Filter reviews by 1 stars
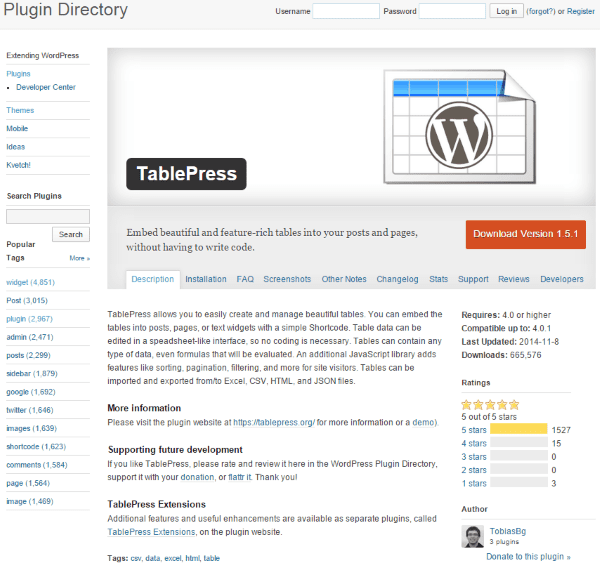Viewport: 600px width, 568px height. (474, 483)
